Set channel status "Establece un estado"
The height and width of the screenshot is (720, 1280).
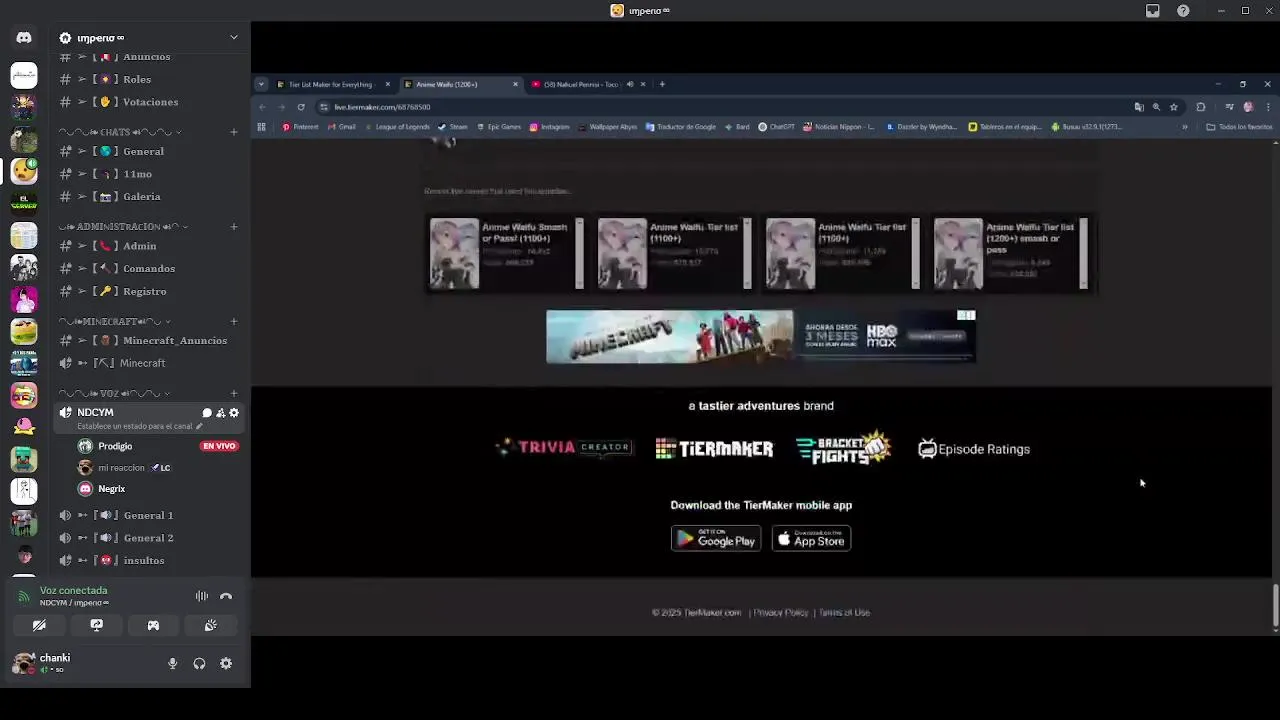coord(139,426)
